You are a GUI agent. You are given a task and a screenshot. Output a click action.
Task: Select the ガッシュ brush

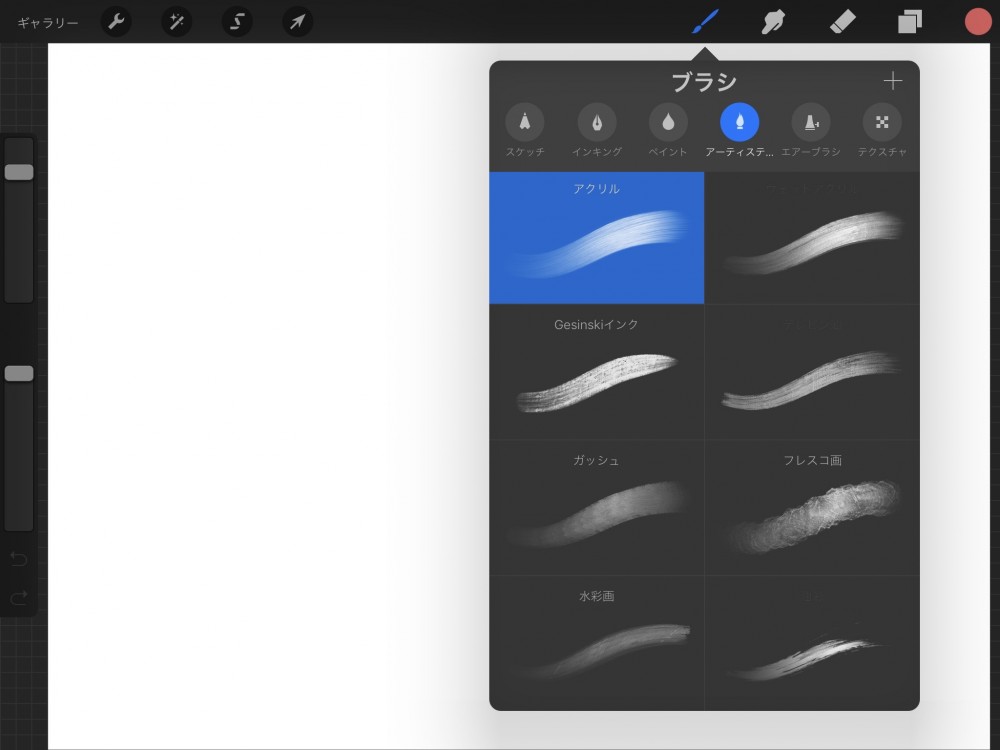coord(596,507)
